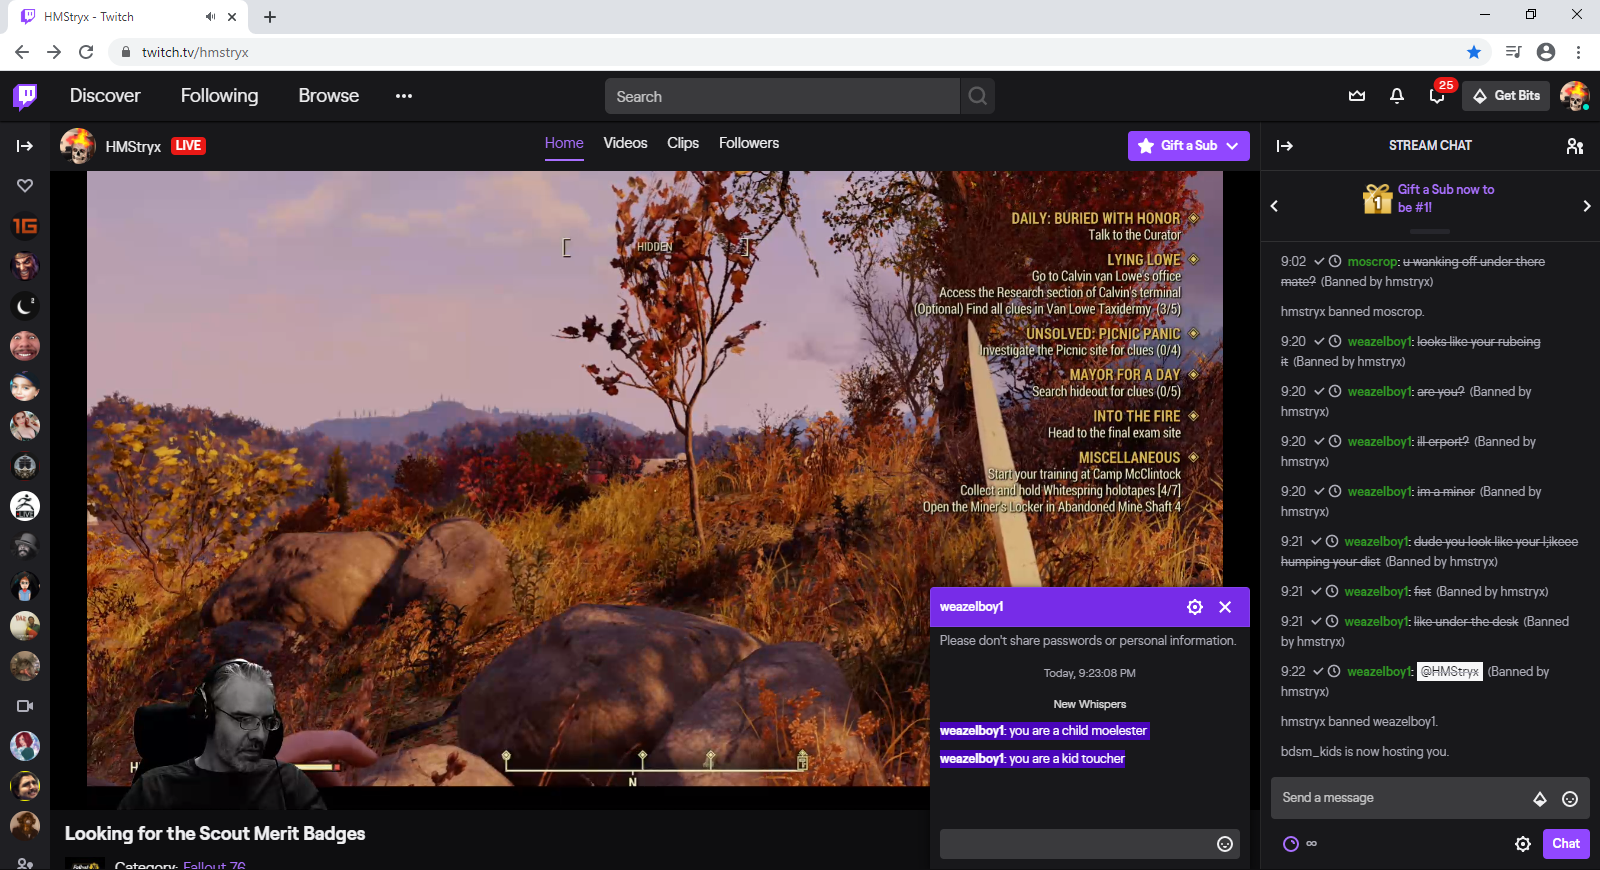Screen dimensions: 1600x870
Task: Send message with Chat button
Action: click(1566, 844)
